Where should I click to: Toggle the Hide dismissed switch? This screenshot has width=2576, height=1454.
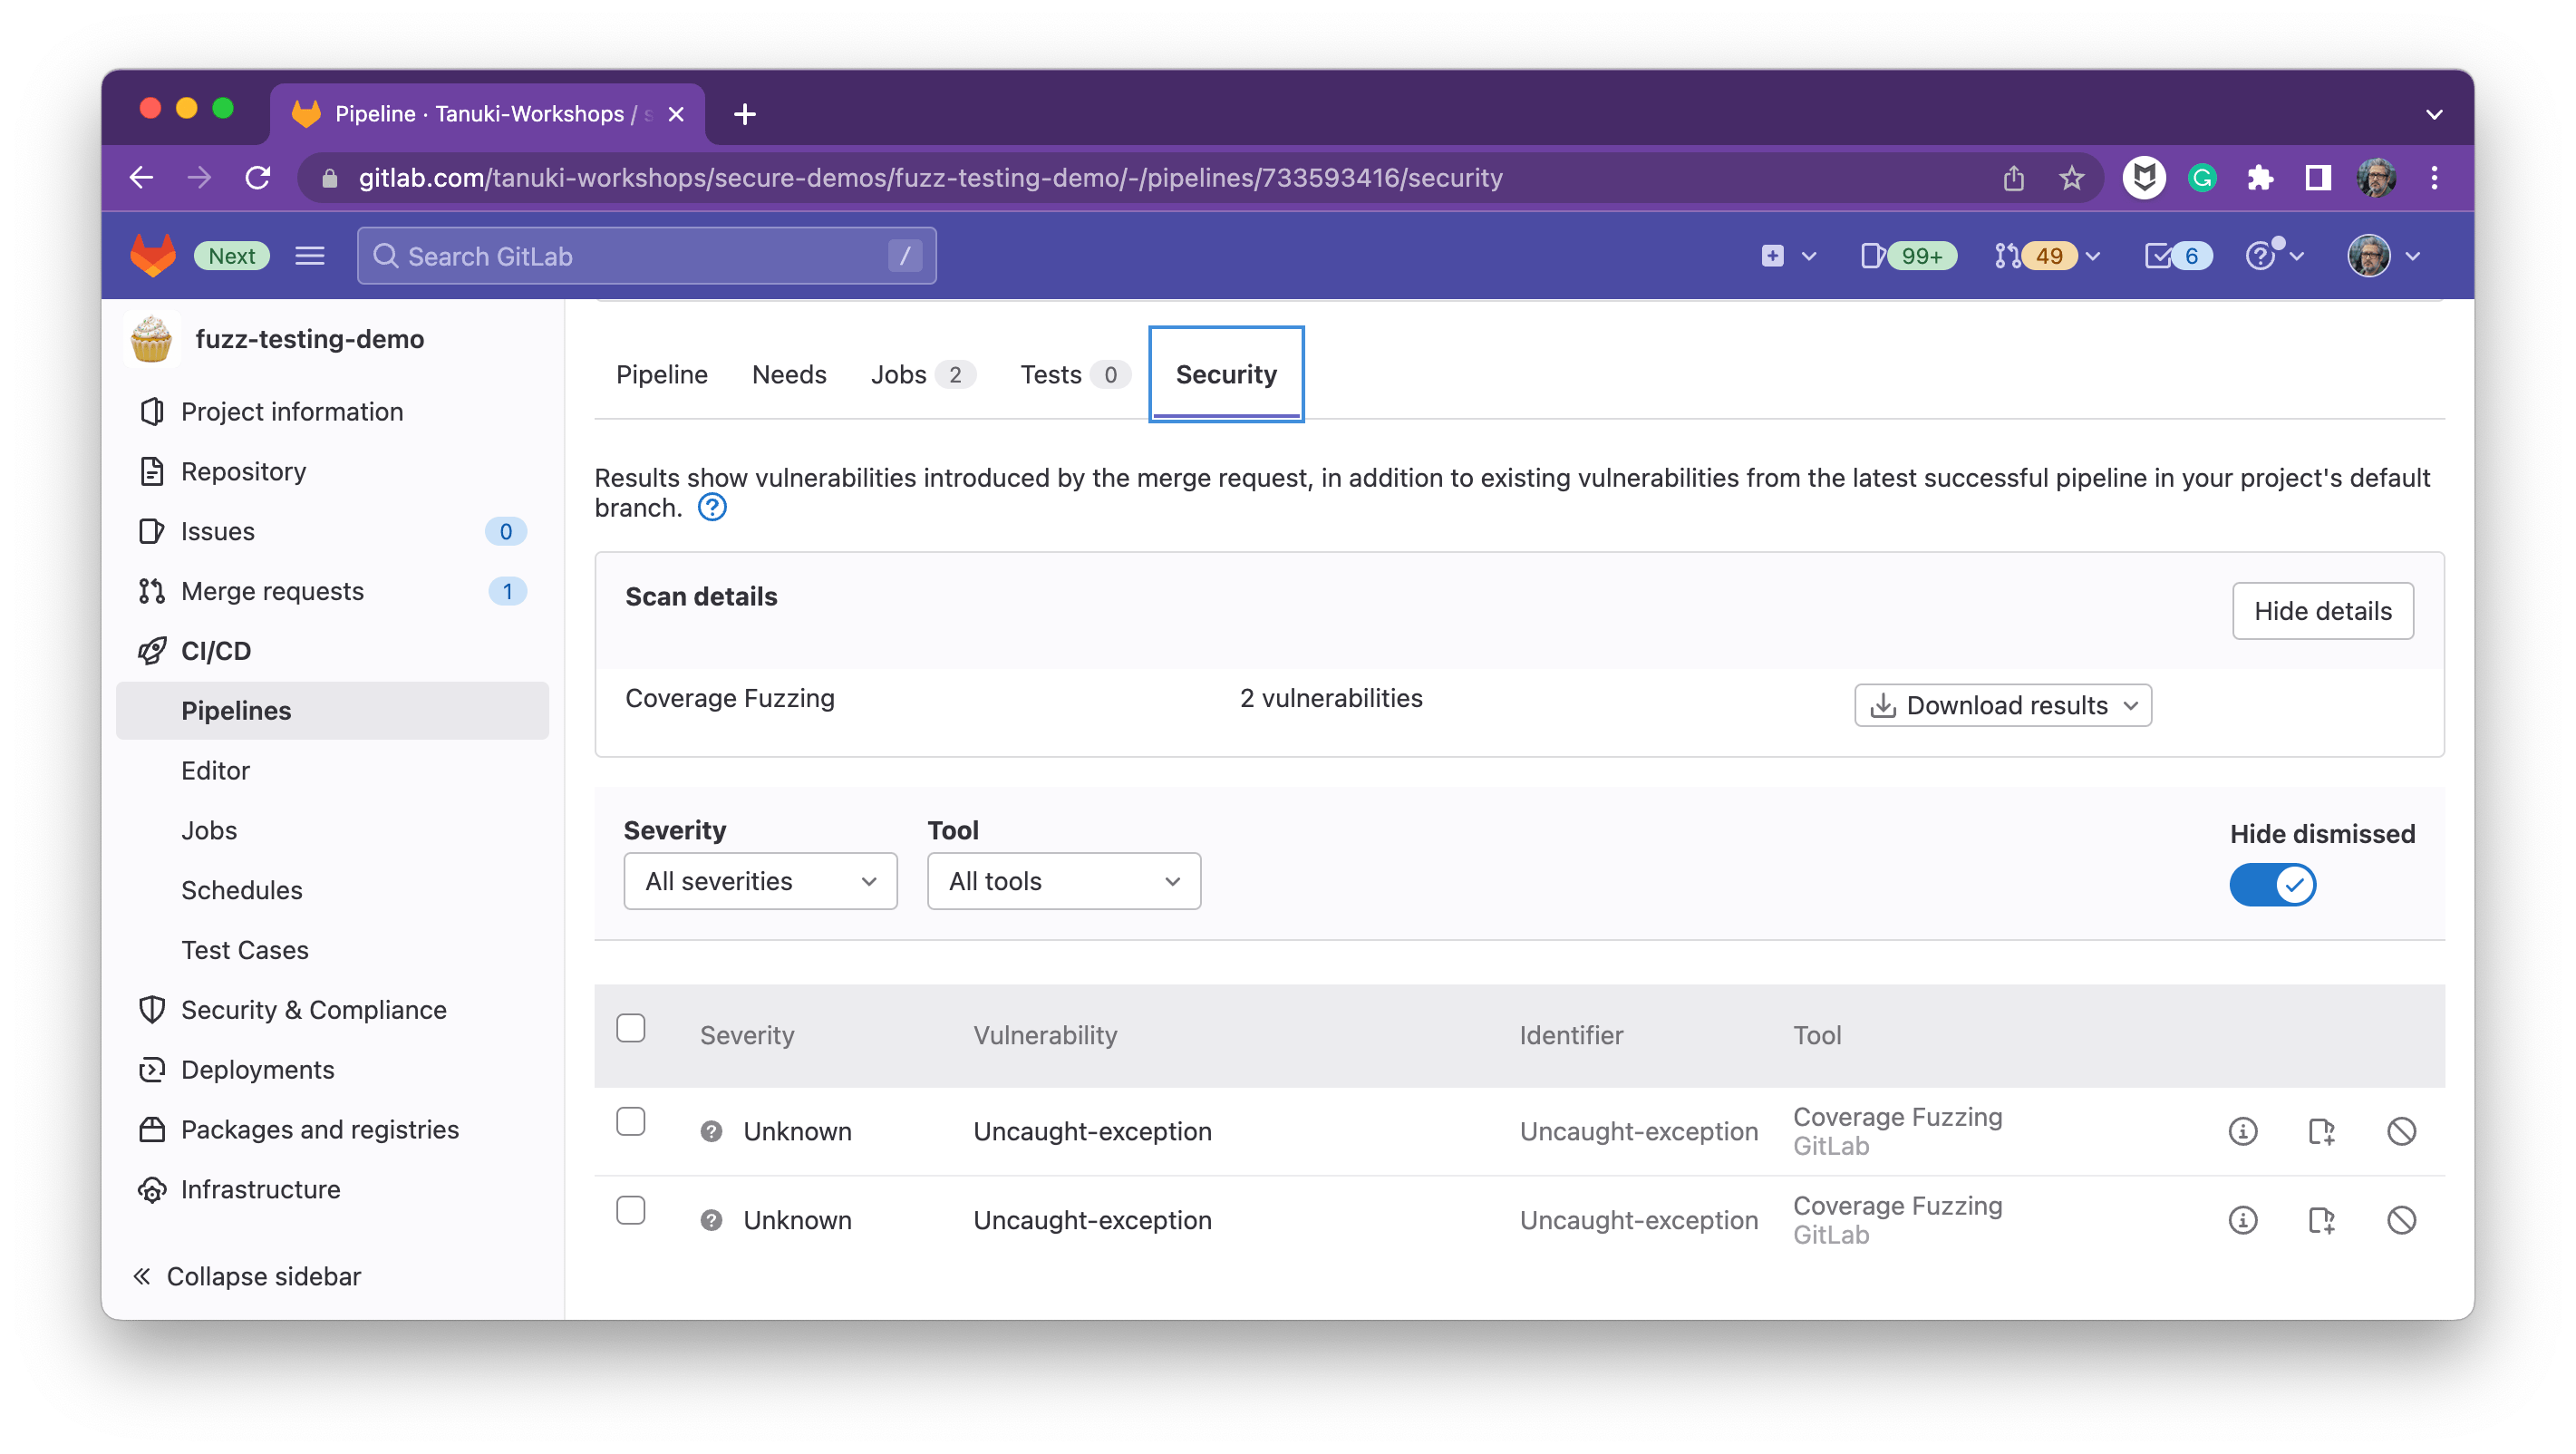click(x=2272, y=885)
